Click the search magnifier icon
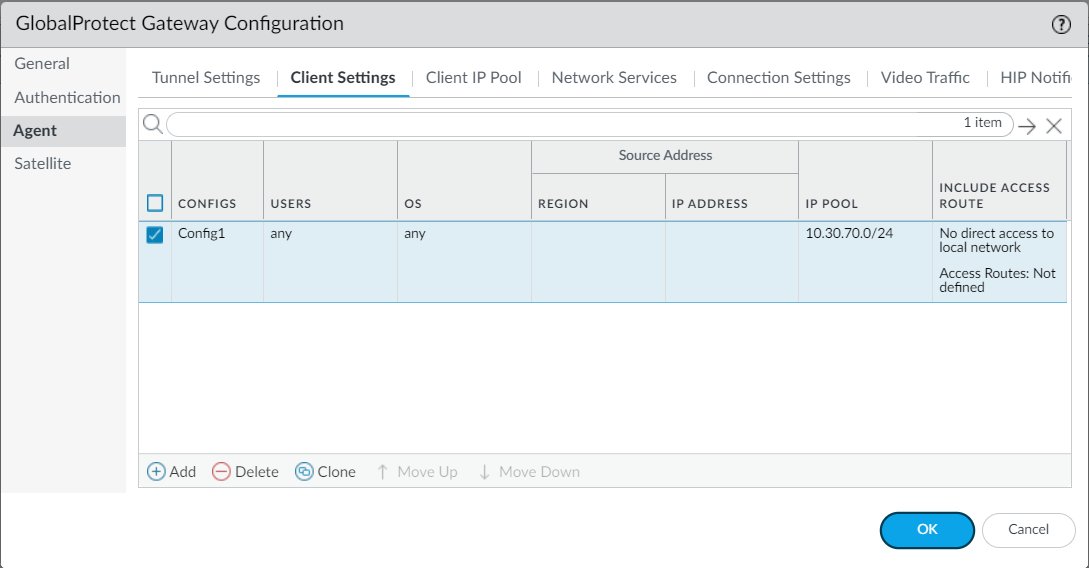 pos(152,124)
